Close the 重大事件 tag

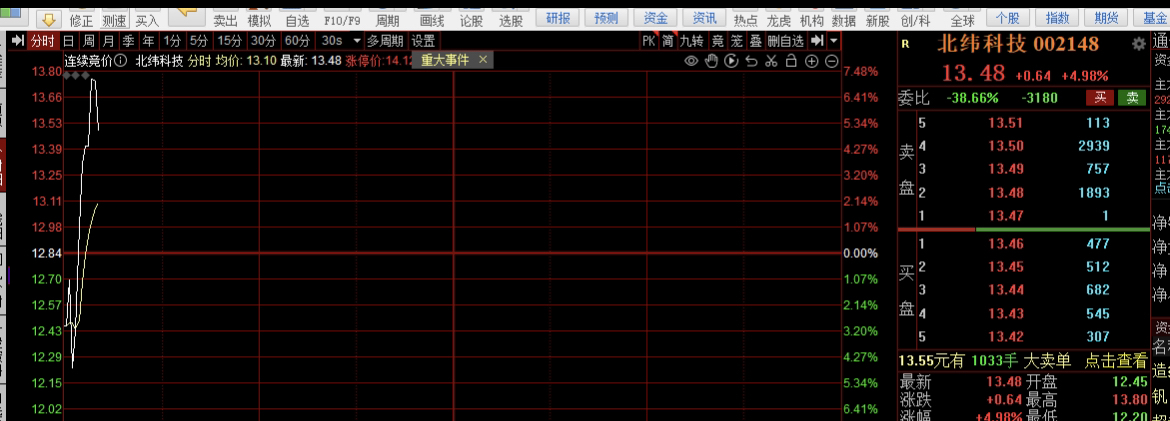click(482, 60)
